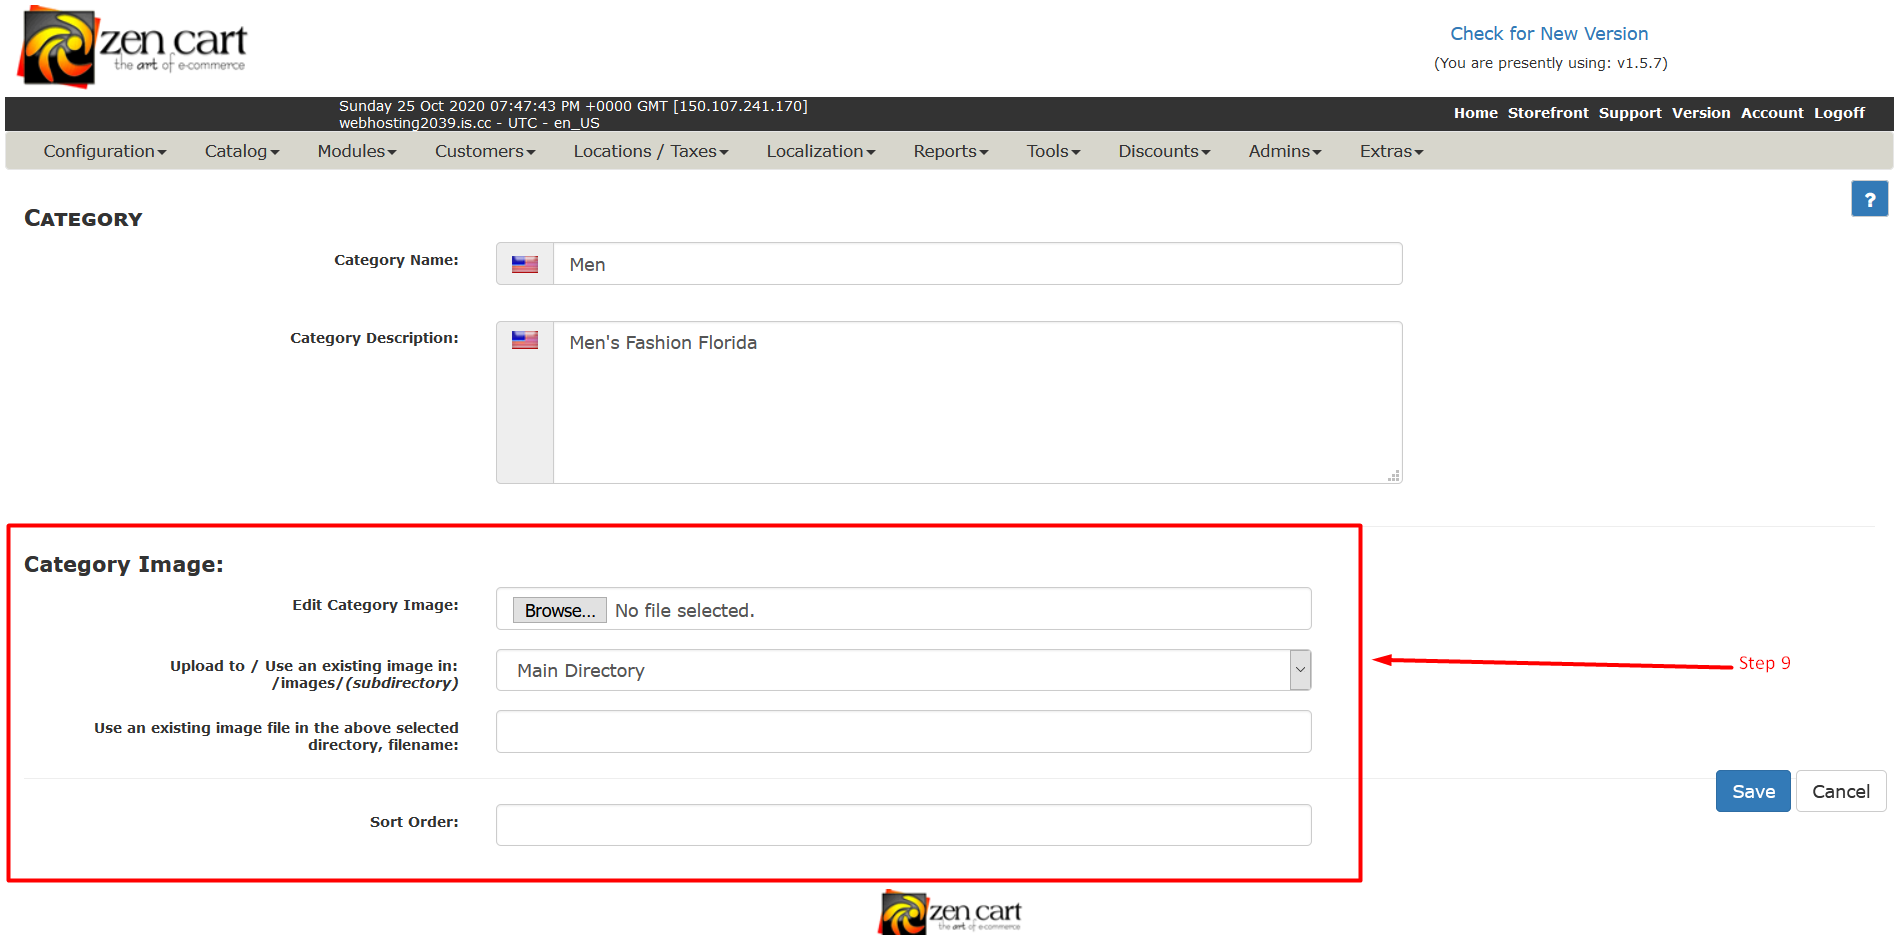Click Logoff in the header

click(1839, 113)
